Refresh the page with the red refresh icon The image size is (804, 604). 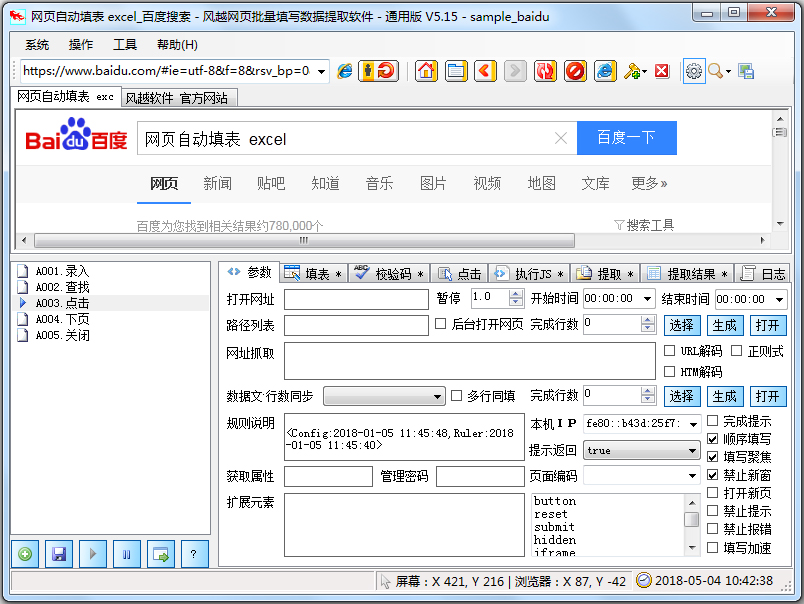(545, 71)
